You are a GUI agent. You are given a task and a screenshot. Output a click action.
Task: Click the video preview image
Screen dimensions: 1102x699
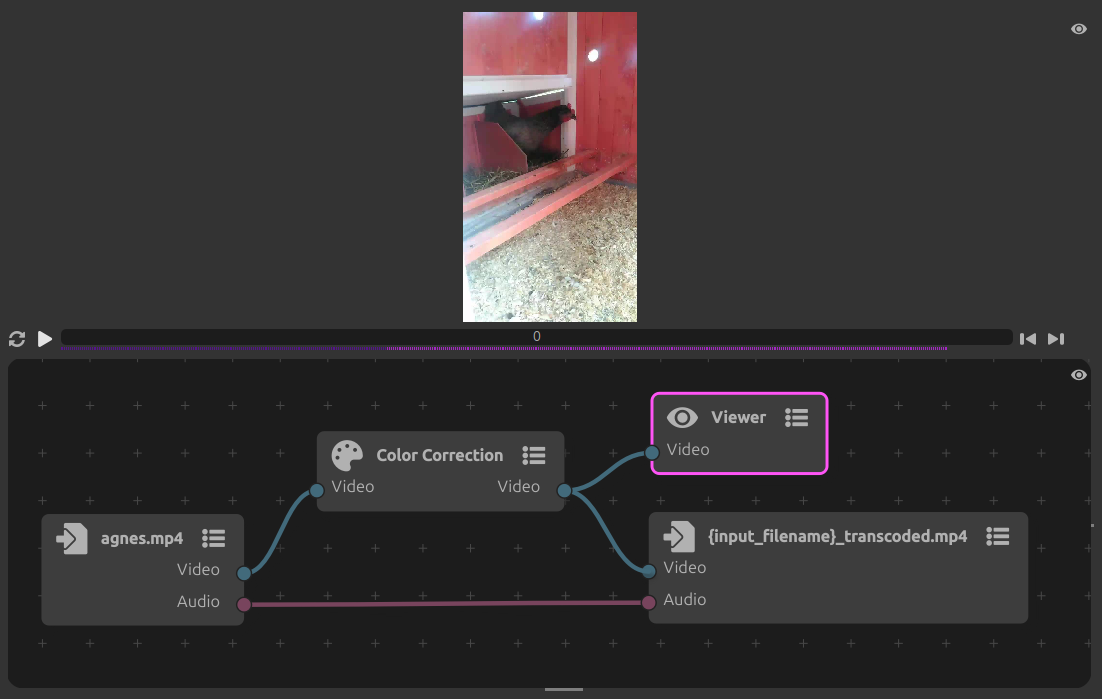[549, 167]
